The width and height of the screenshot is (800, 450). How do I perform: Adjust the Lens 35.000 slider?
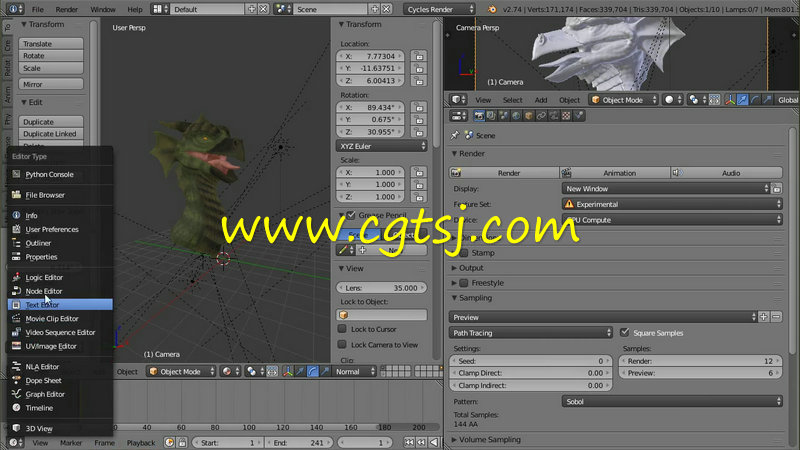click(x=381, y=288)
